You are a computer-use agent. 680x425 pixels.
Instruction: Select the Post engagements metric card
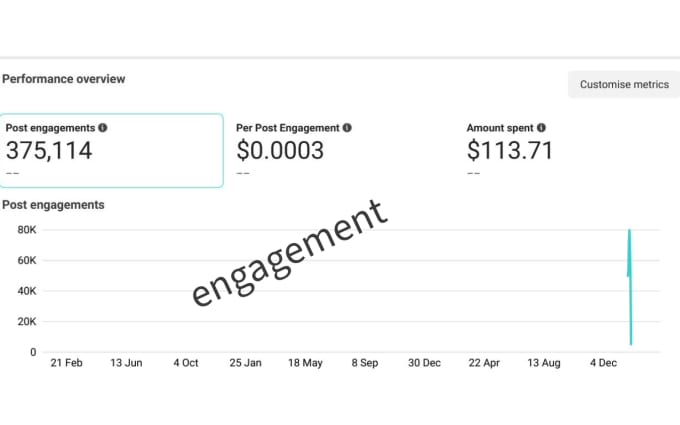point(111,150)
